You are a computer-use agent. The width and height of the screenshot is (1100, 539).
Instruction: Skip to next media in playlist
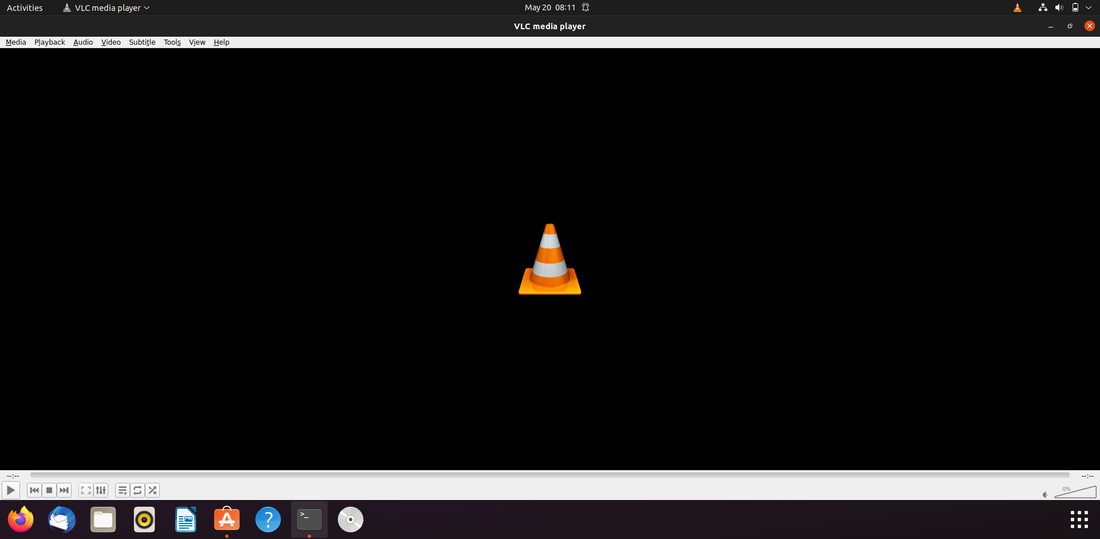64,490
